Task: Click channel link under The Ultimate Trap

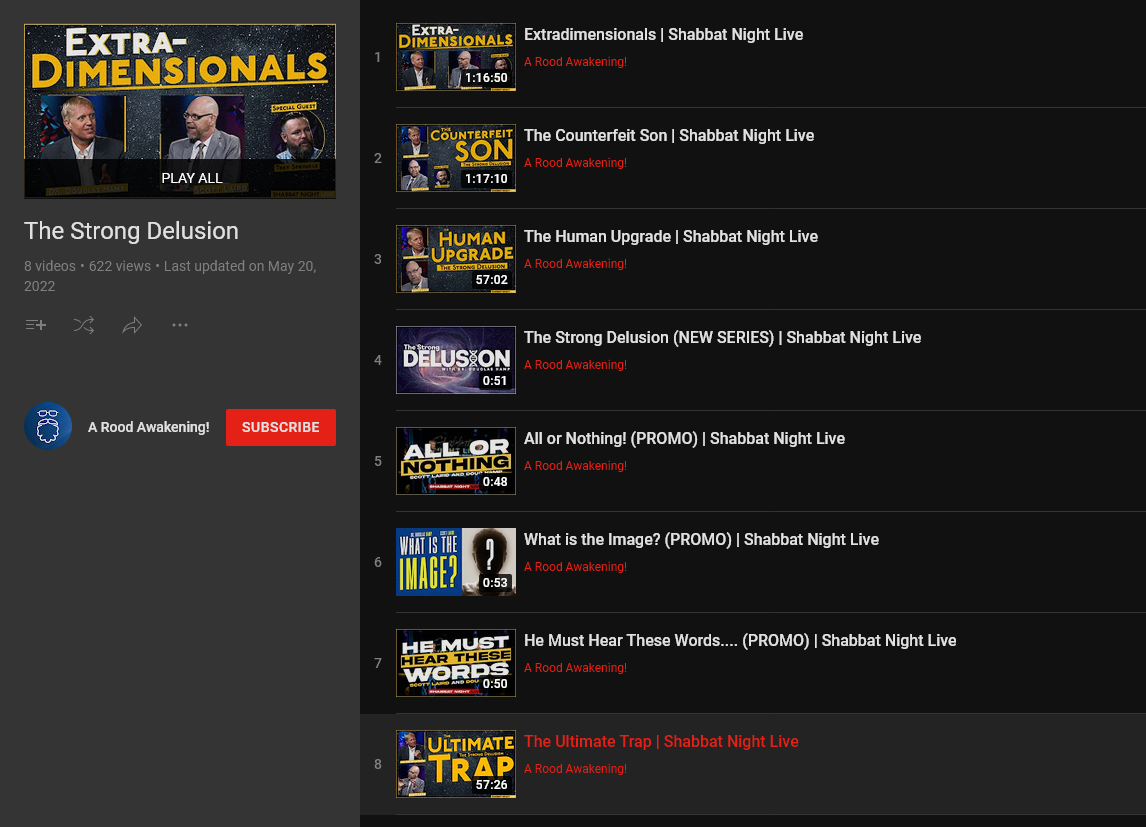Action: (x=575, y=769)
